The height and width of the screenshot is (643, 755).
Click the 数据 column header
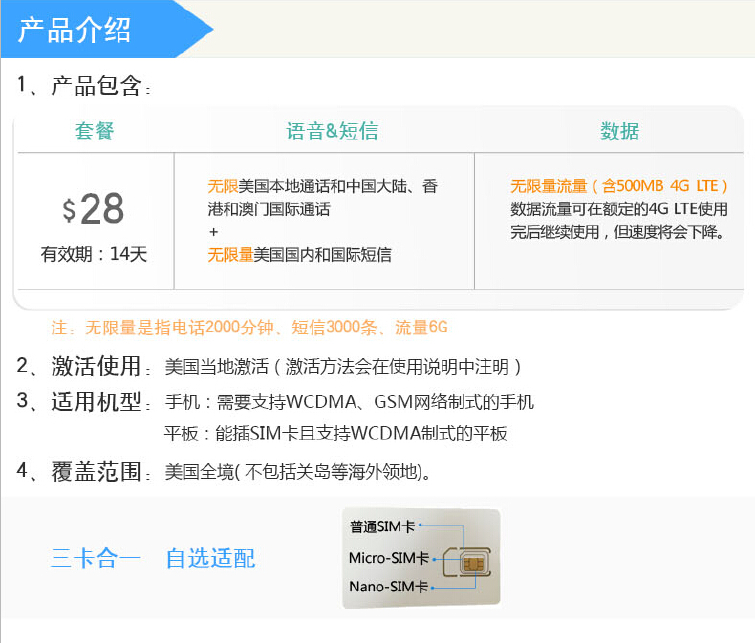point(619,131)
